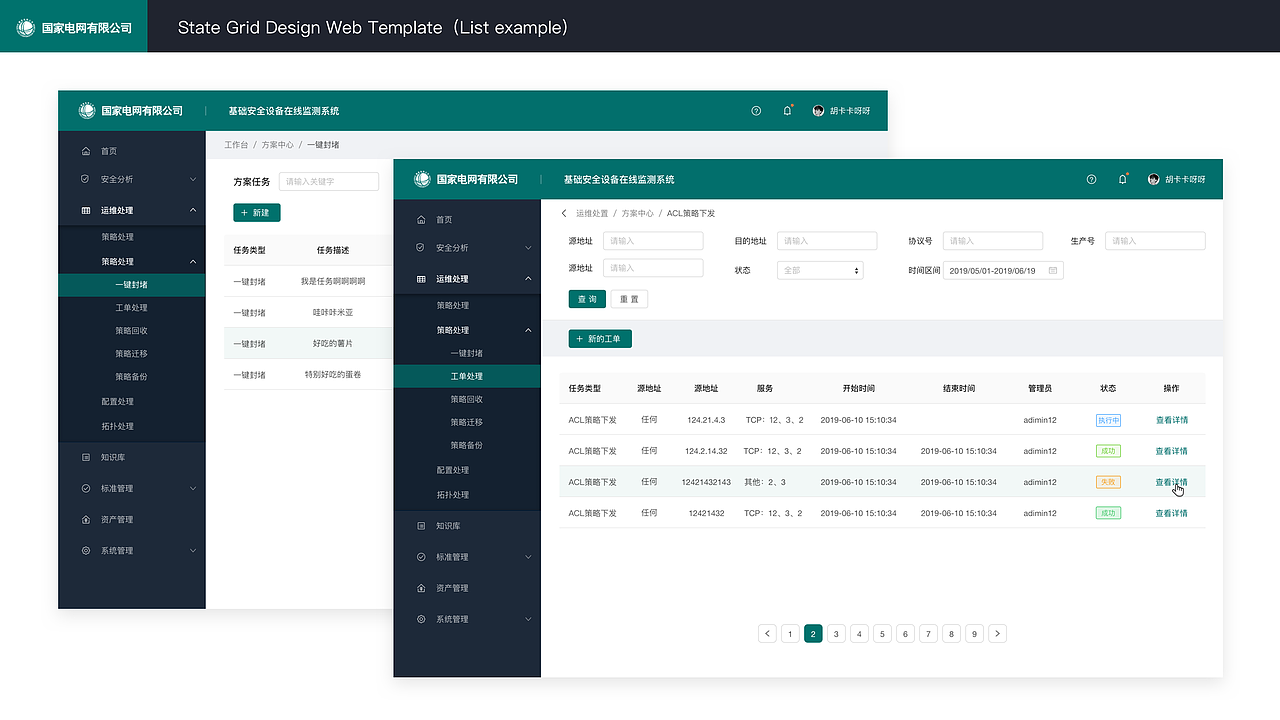This screenshot has width=1280, height=720.
Task: Focus the 目的地址 input field
Action: (x=827, y=241)
